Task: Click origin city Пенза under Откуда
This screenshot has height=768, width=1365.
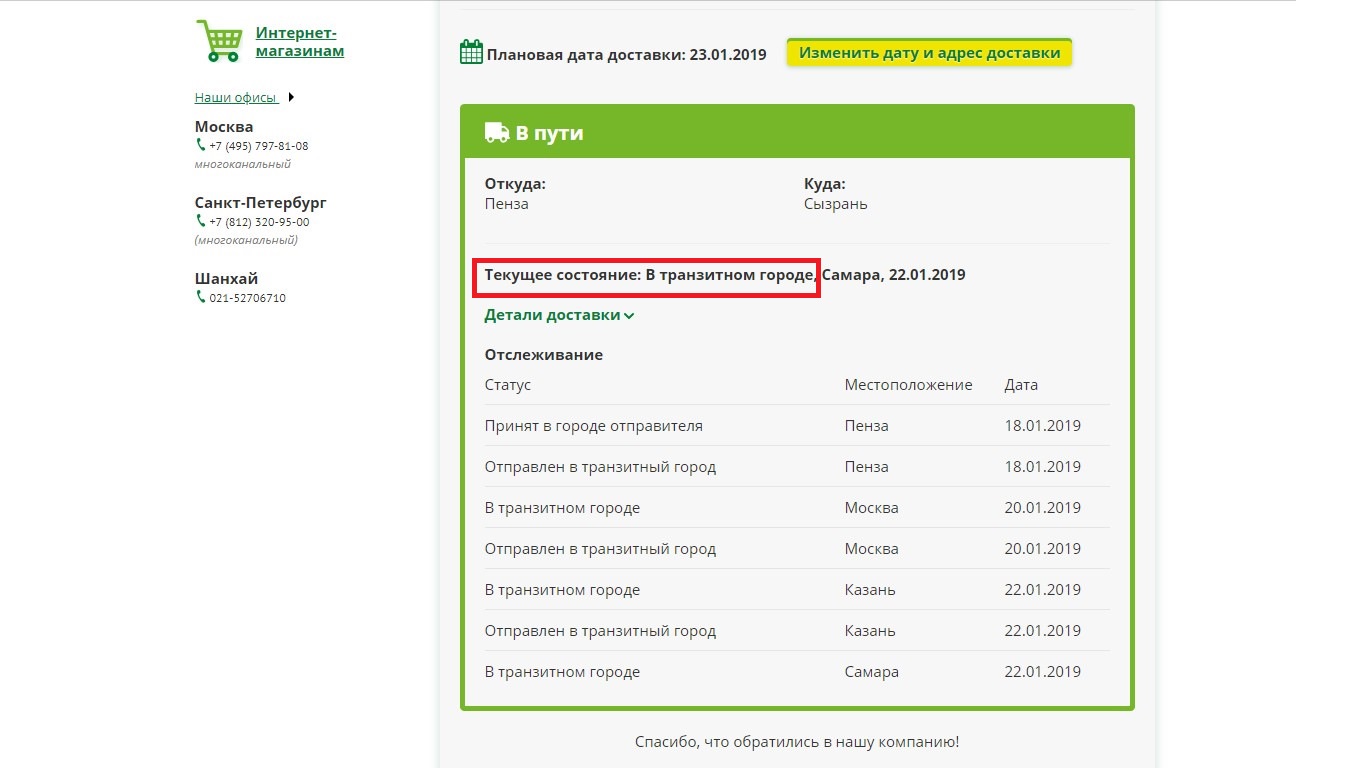Action: pyautogui.click(x=507, y=204)
